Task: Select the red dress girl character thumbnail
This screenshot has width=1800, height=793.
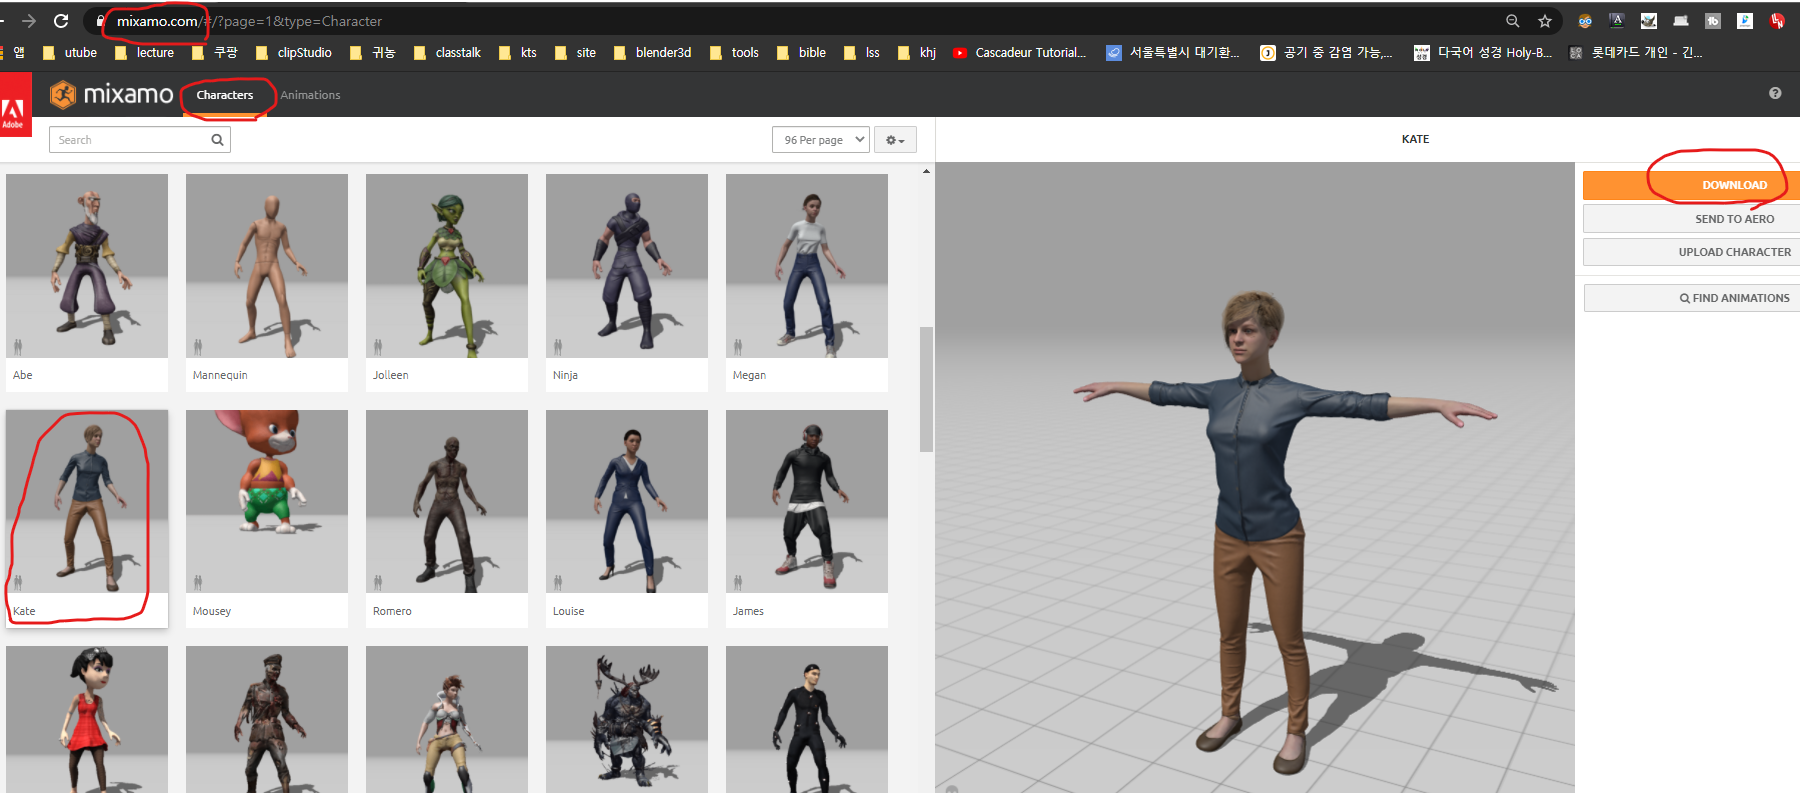Action: 87,719
